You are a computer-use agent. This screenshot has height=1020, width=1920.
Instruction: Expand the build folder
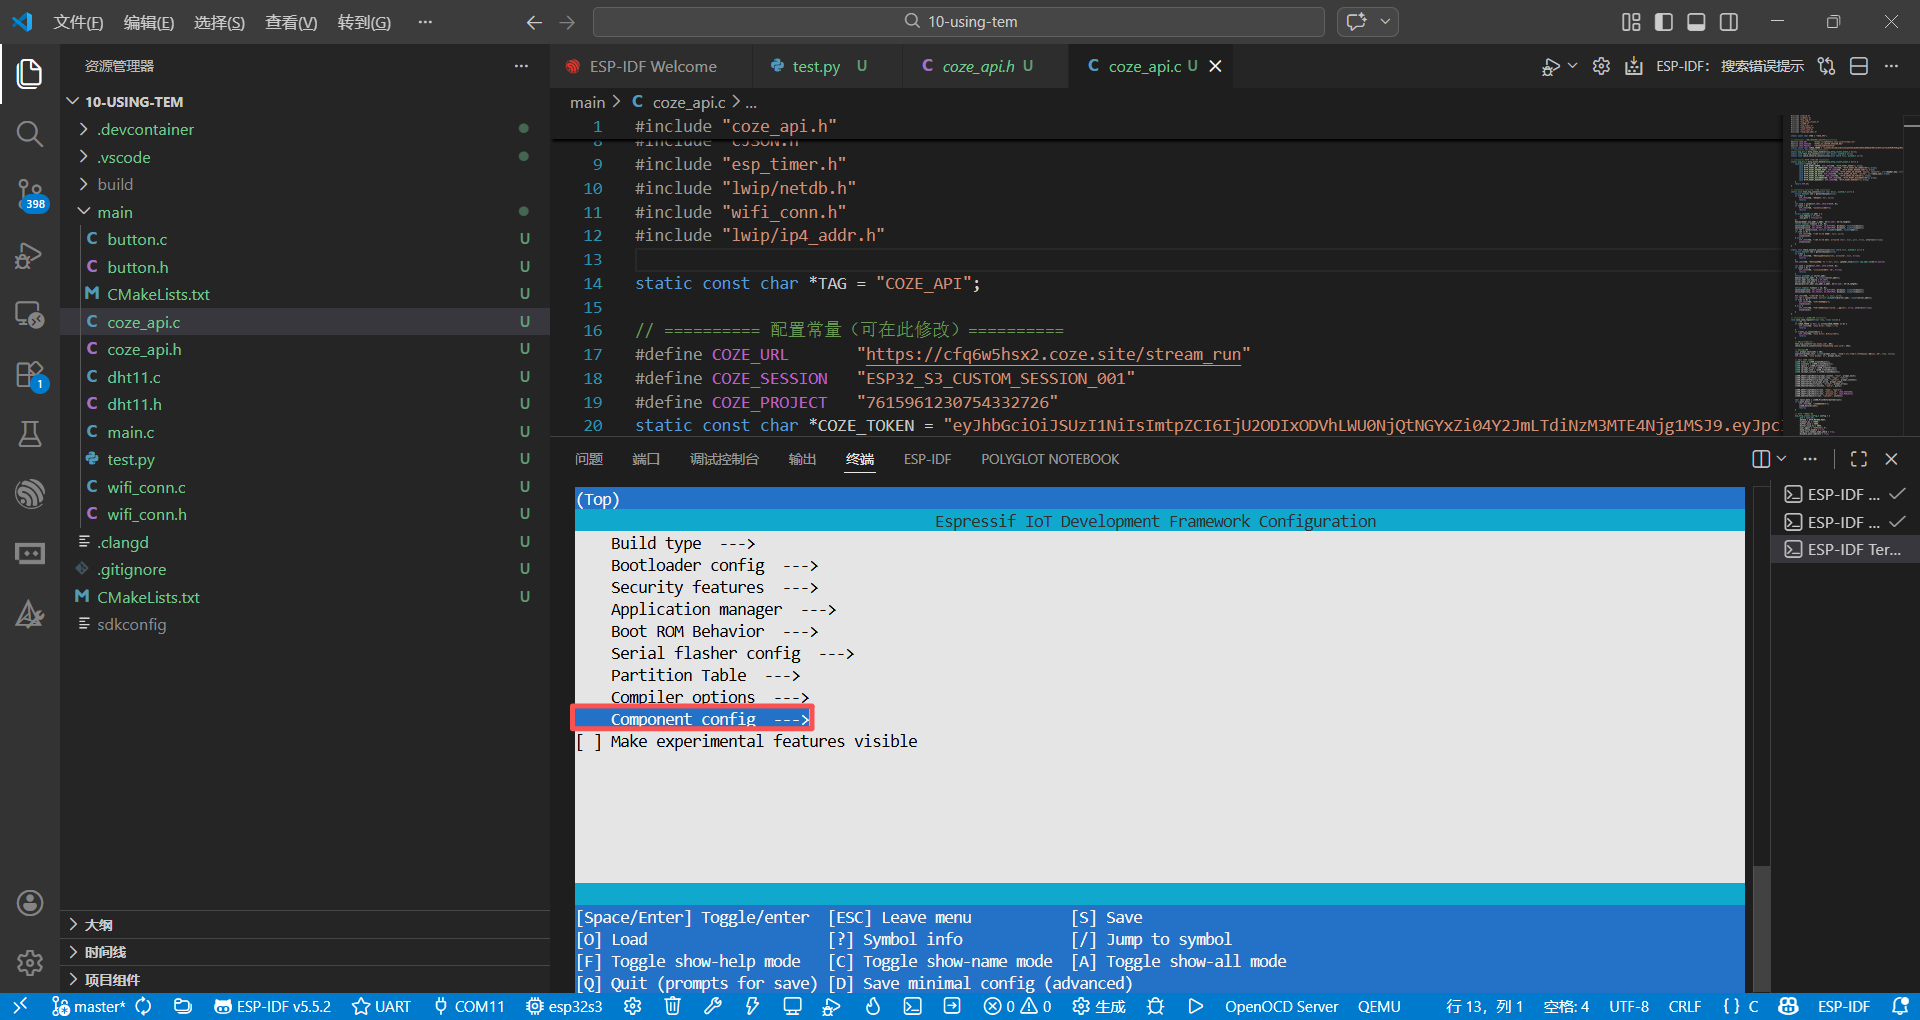point(304,184)
